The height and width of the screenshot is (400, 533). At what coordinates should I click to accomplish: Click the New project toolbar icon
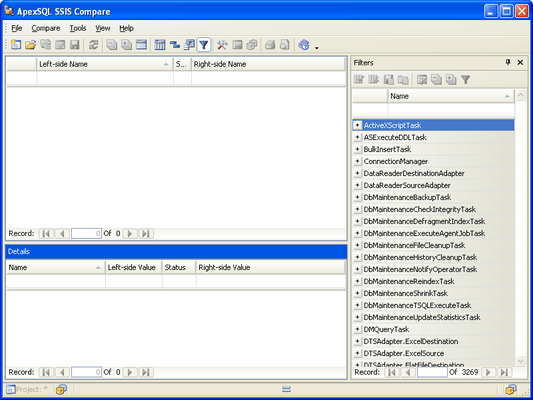(x=16, y=45)
